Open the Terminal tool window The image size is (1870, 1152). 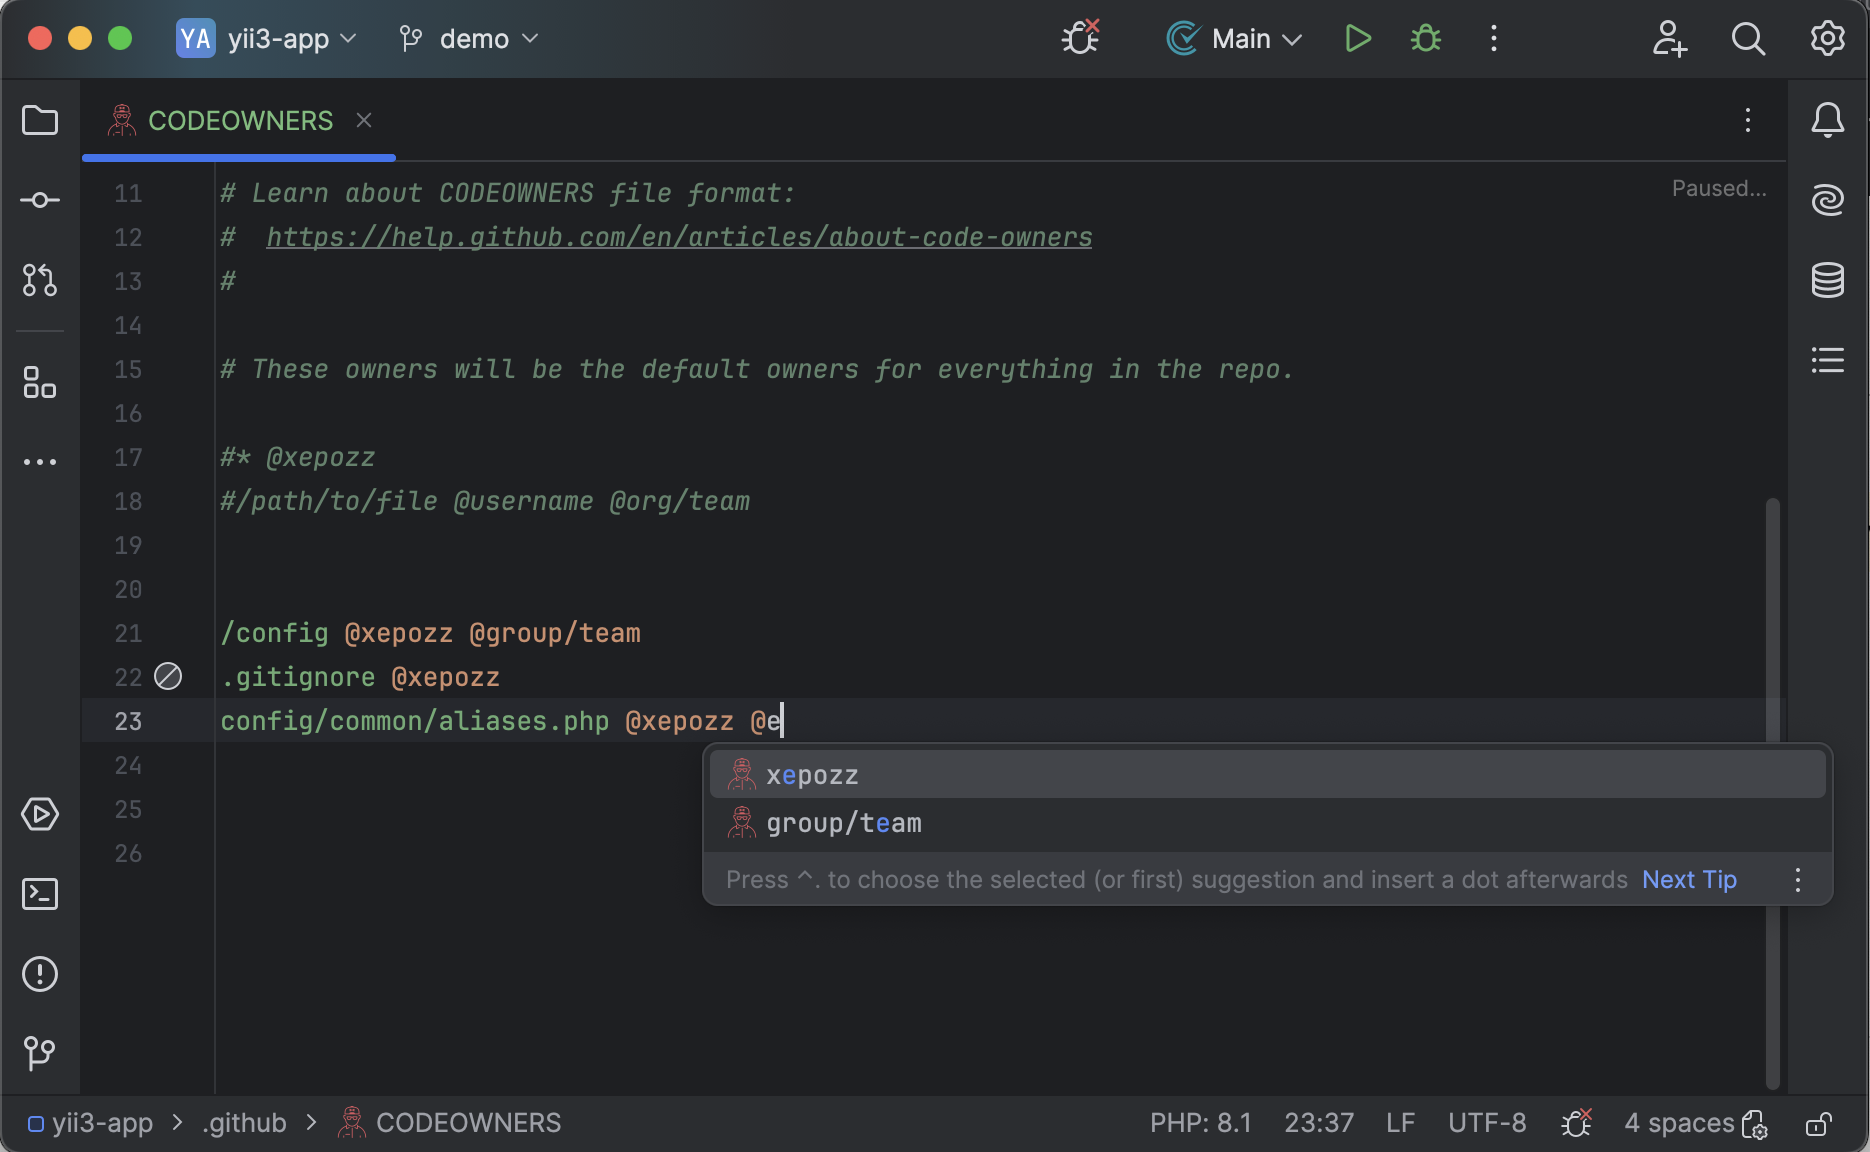pyautogui.click(x=40, y=894)
